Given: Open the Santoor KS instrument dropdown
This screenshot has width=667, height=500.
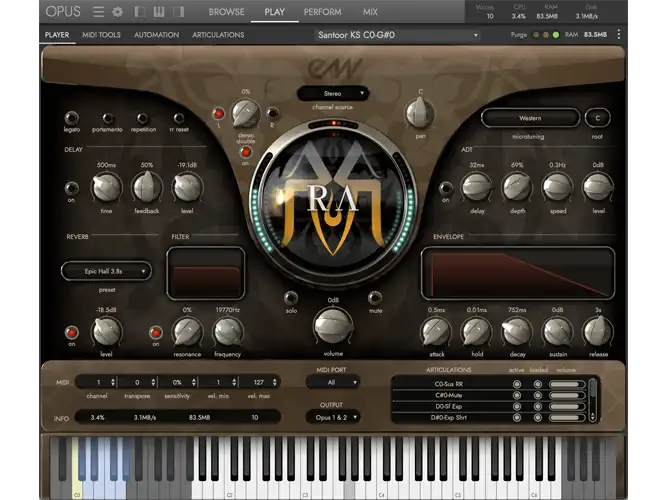Looking at the screenshot, I should 398,35.
